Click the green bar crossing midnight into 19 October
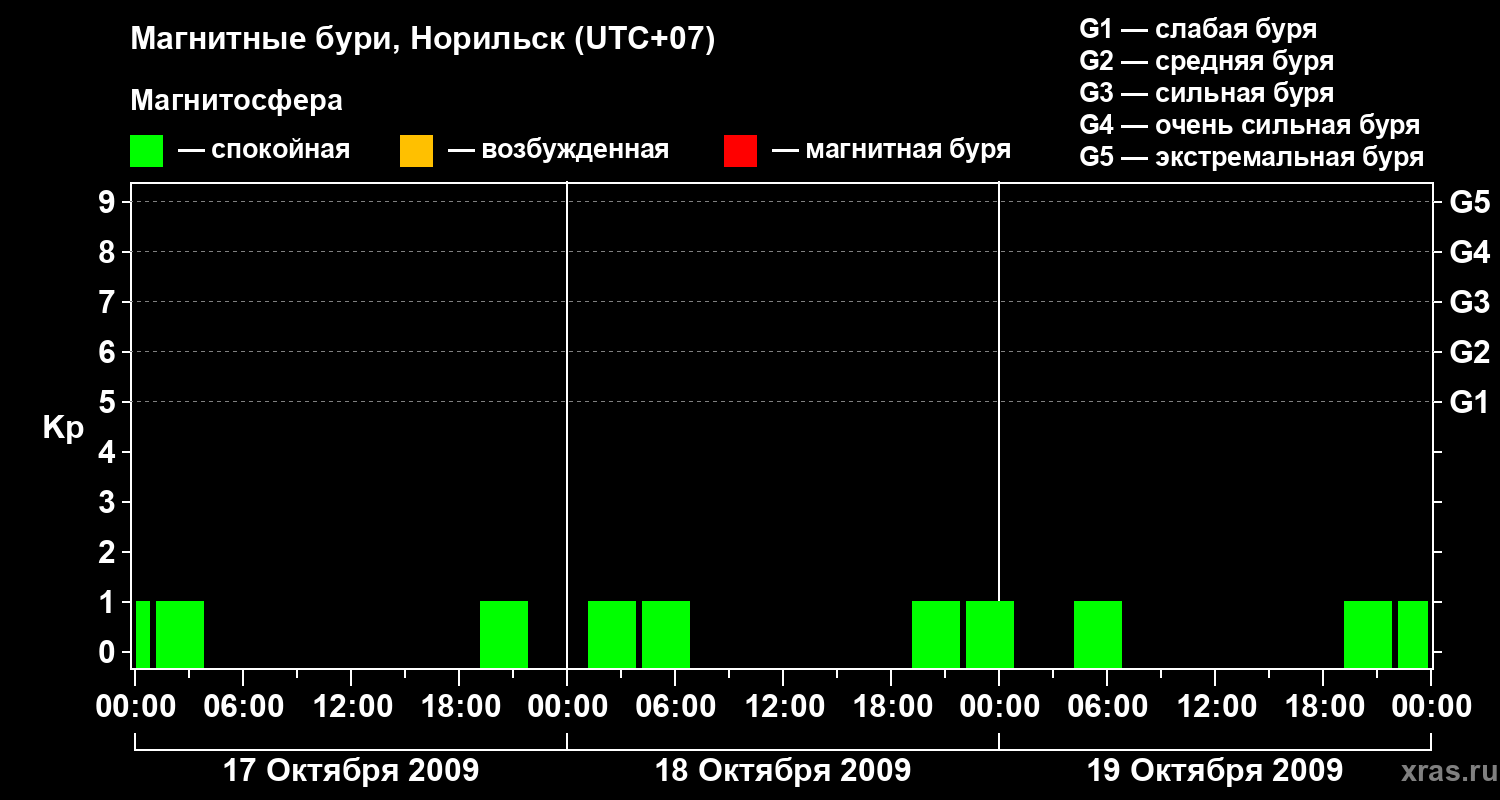1500x800 pixels. coord(990,634)
